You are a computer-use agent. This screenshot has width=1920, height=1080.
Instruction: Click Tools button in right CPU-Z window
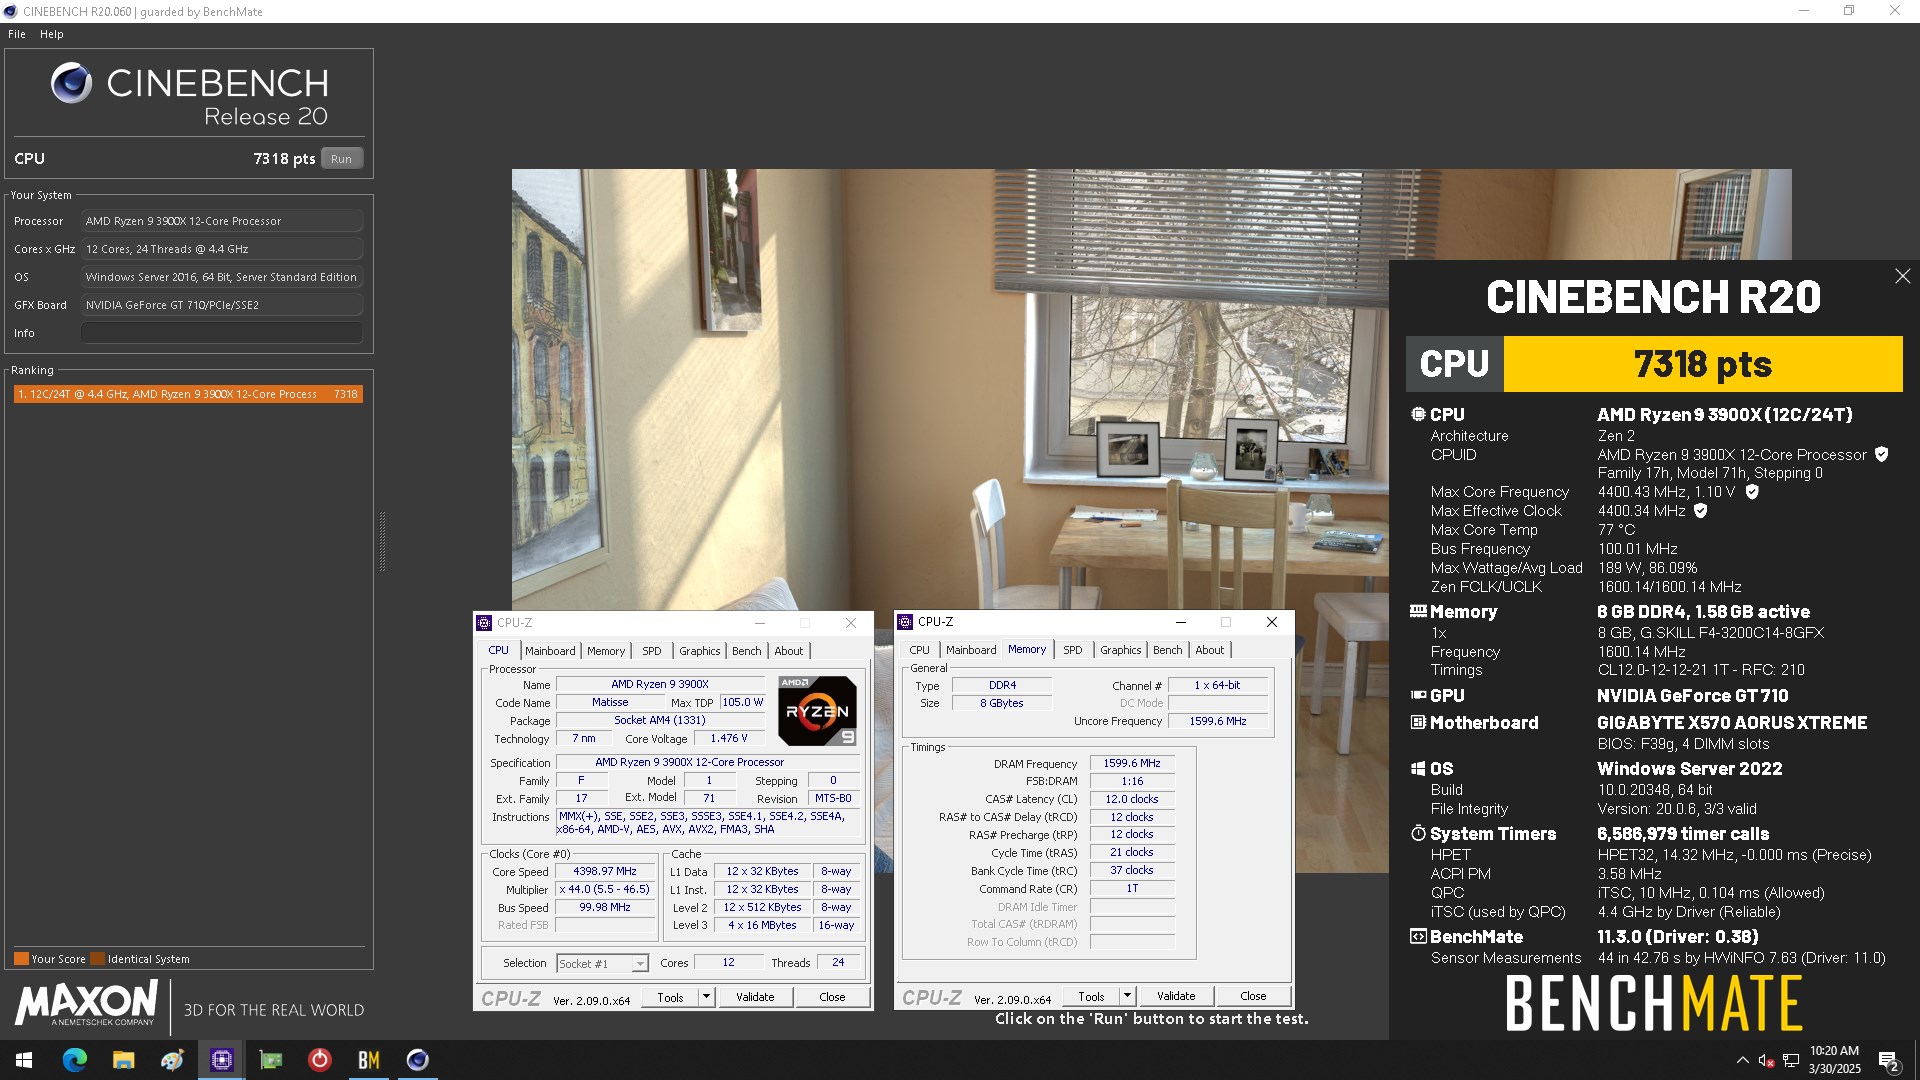[x=1091, y=995]
